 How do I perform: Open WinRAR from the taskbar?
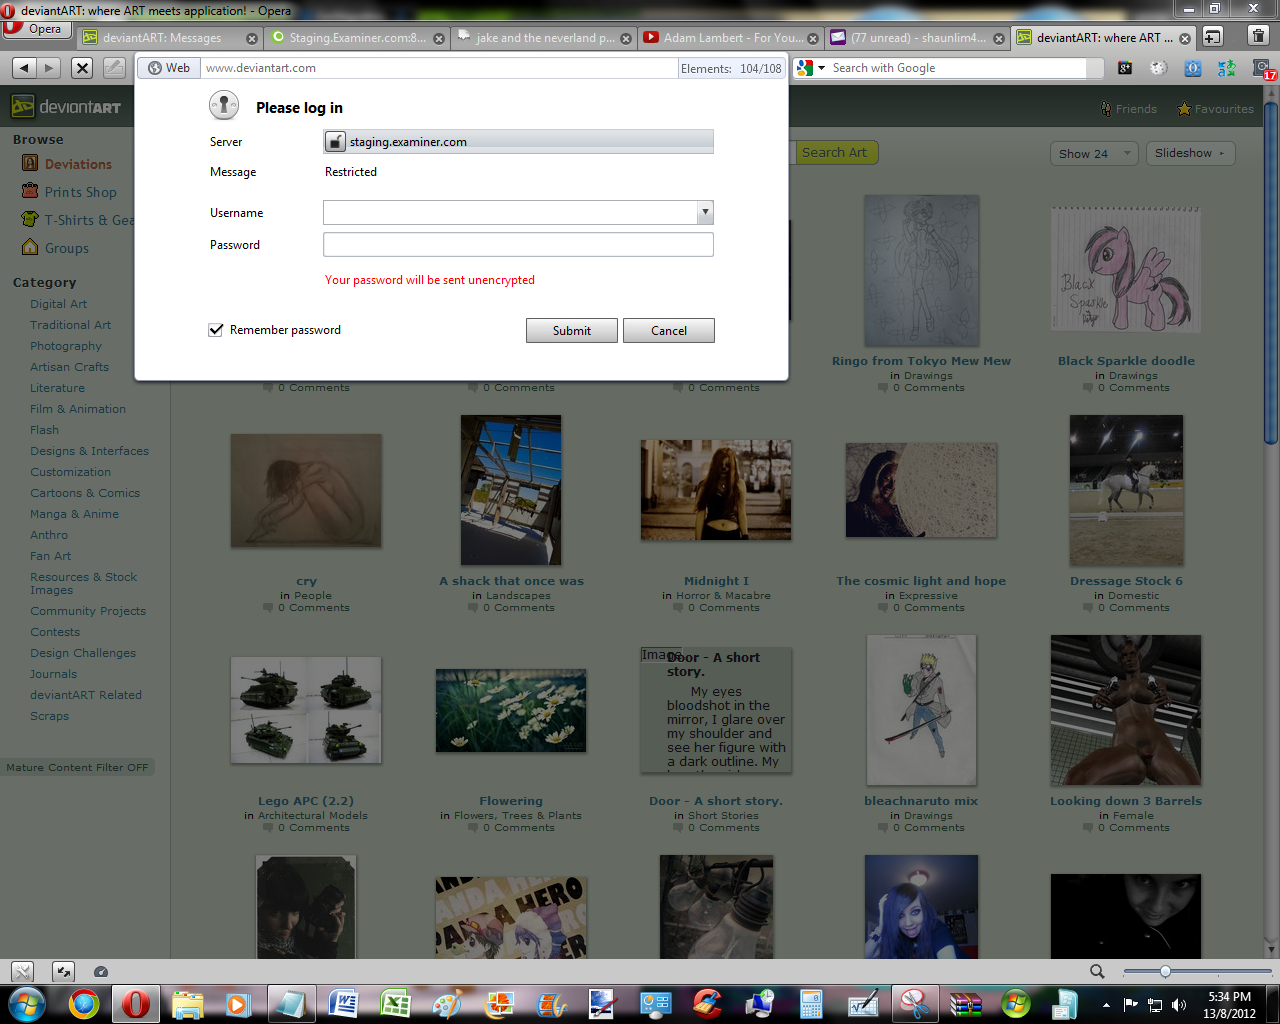coord(965,1004)
